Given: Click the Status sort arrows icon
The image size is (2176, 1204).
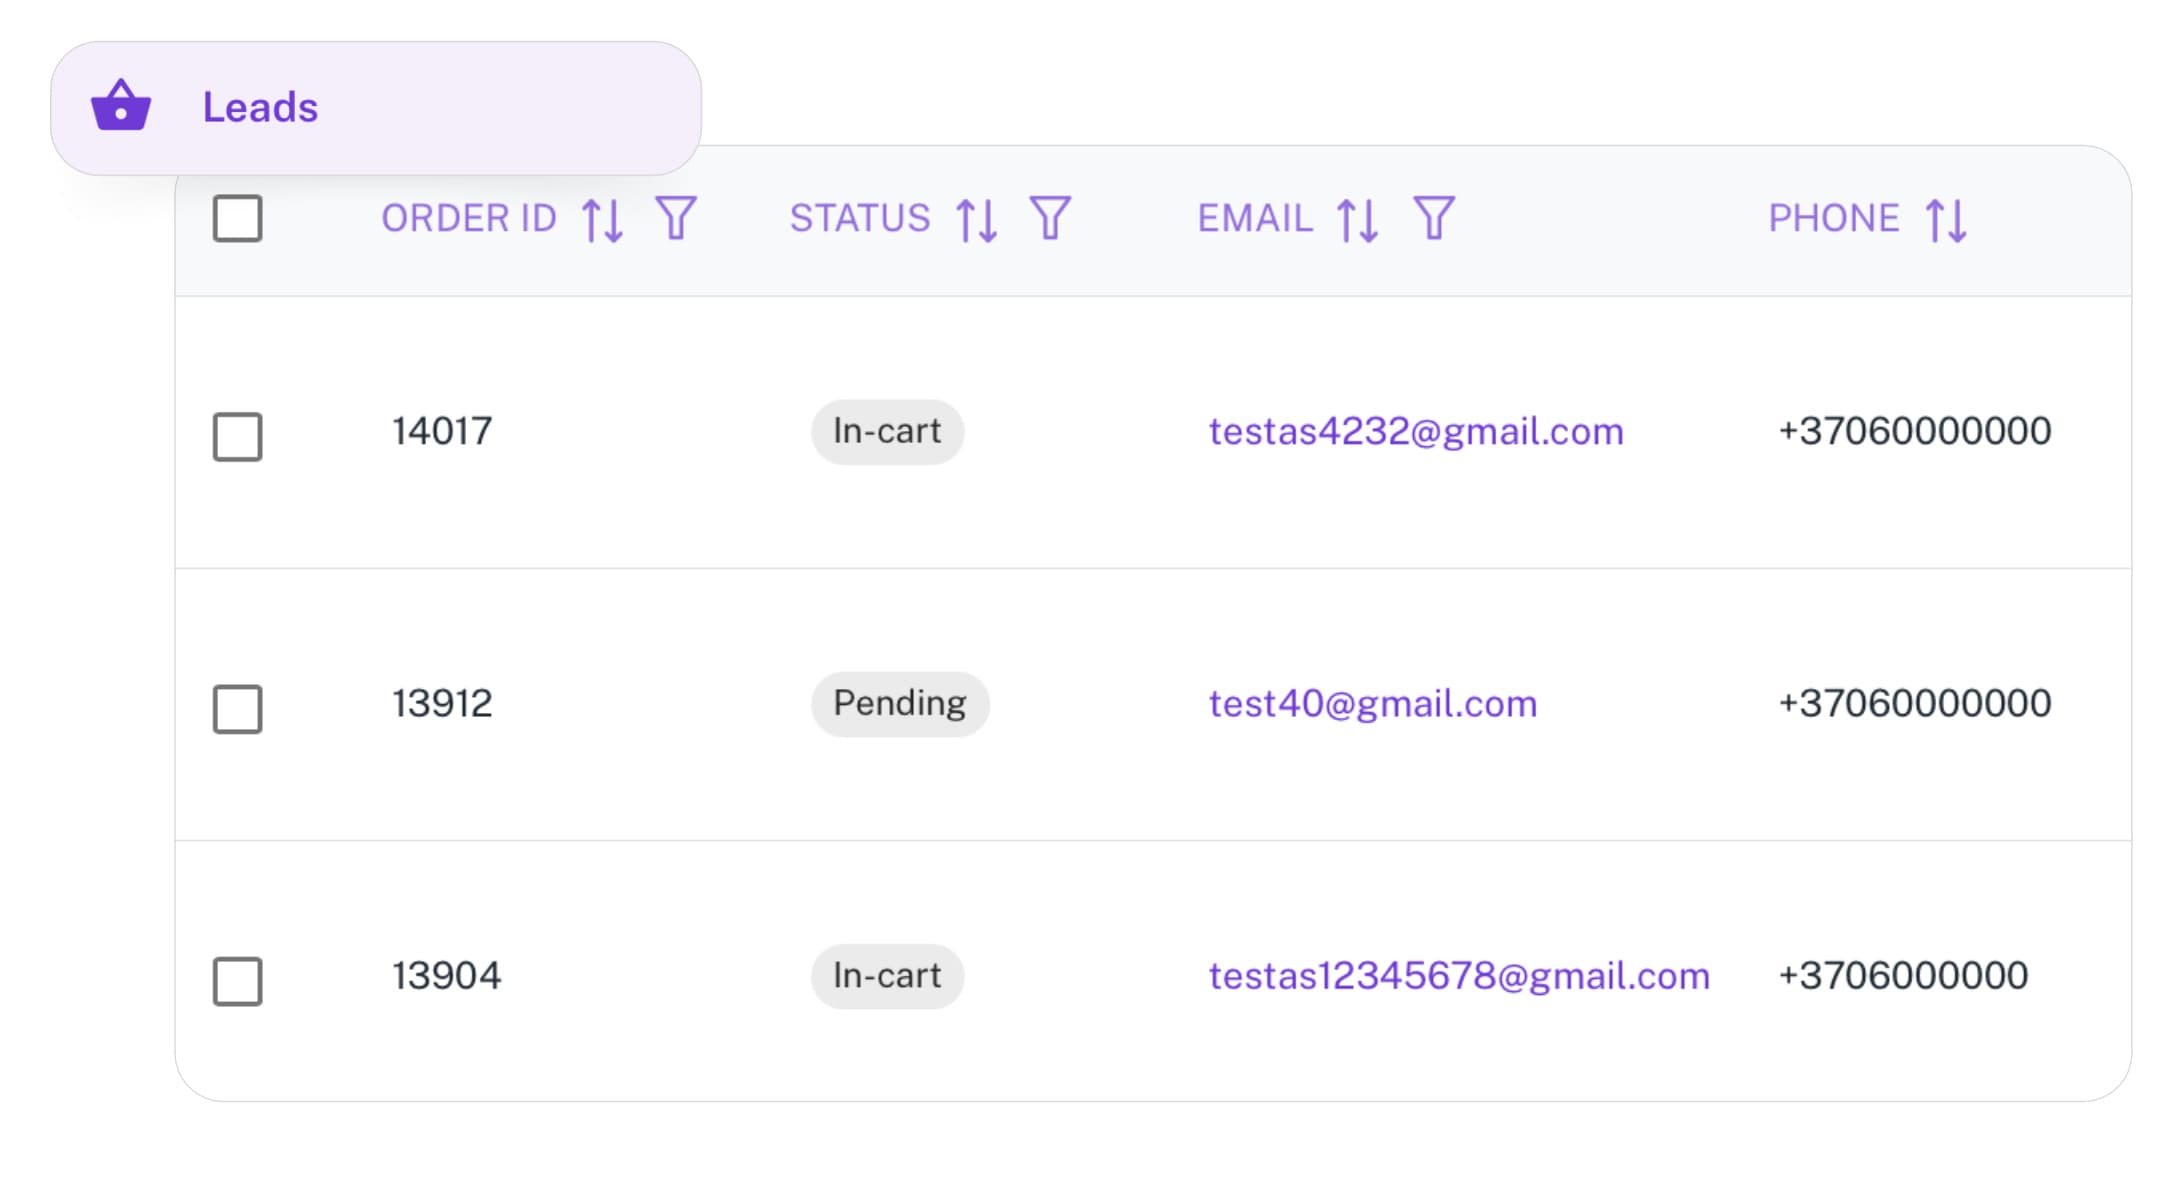Looking at the screenshot, I should pos(976,218).
